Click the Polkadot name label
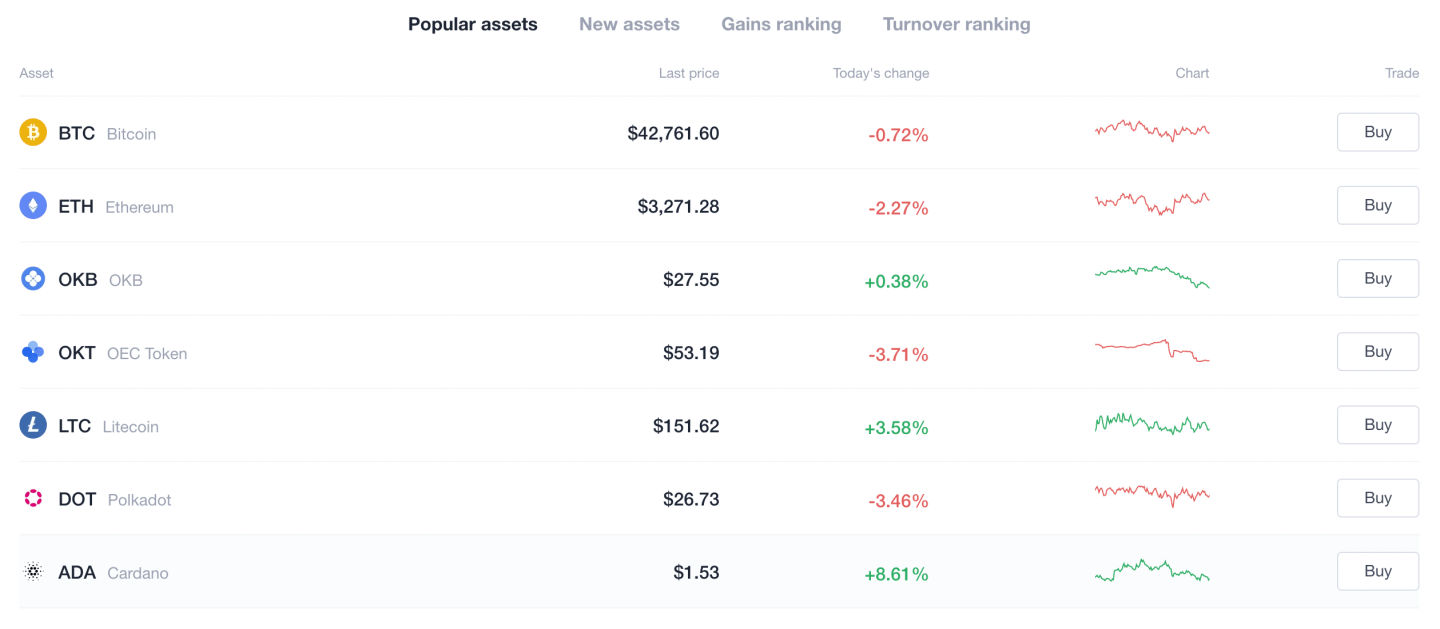Screen dimensions: 1440x629 [139, 500]
